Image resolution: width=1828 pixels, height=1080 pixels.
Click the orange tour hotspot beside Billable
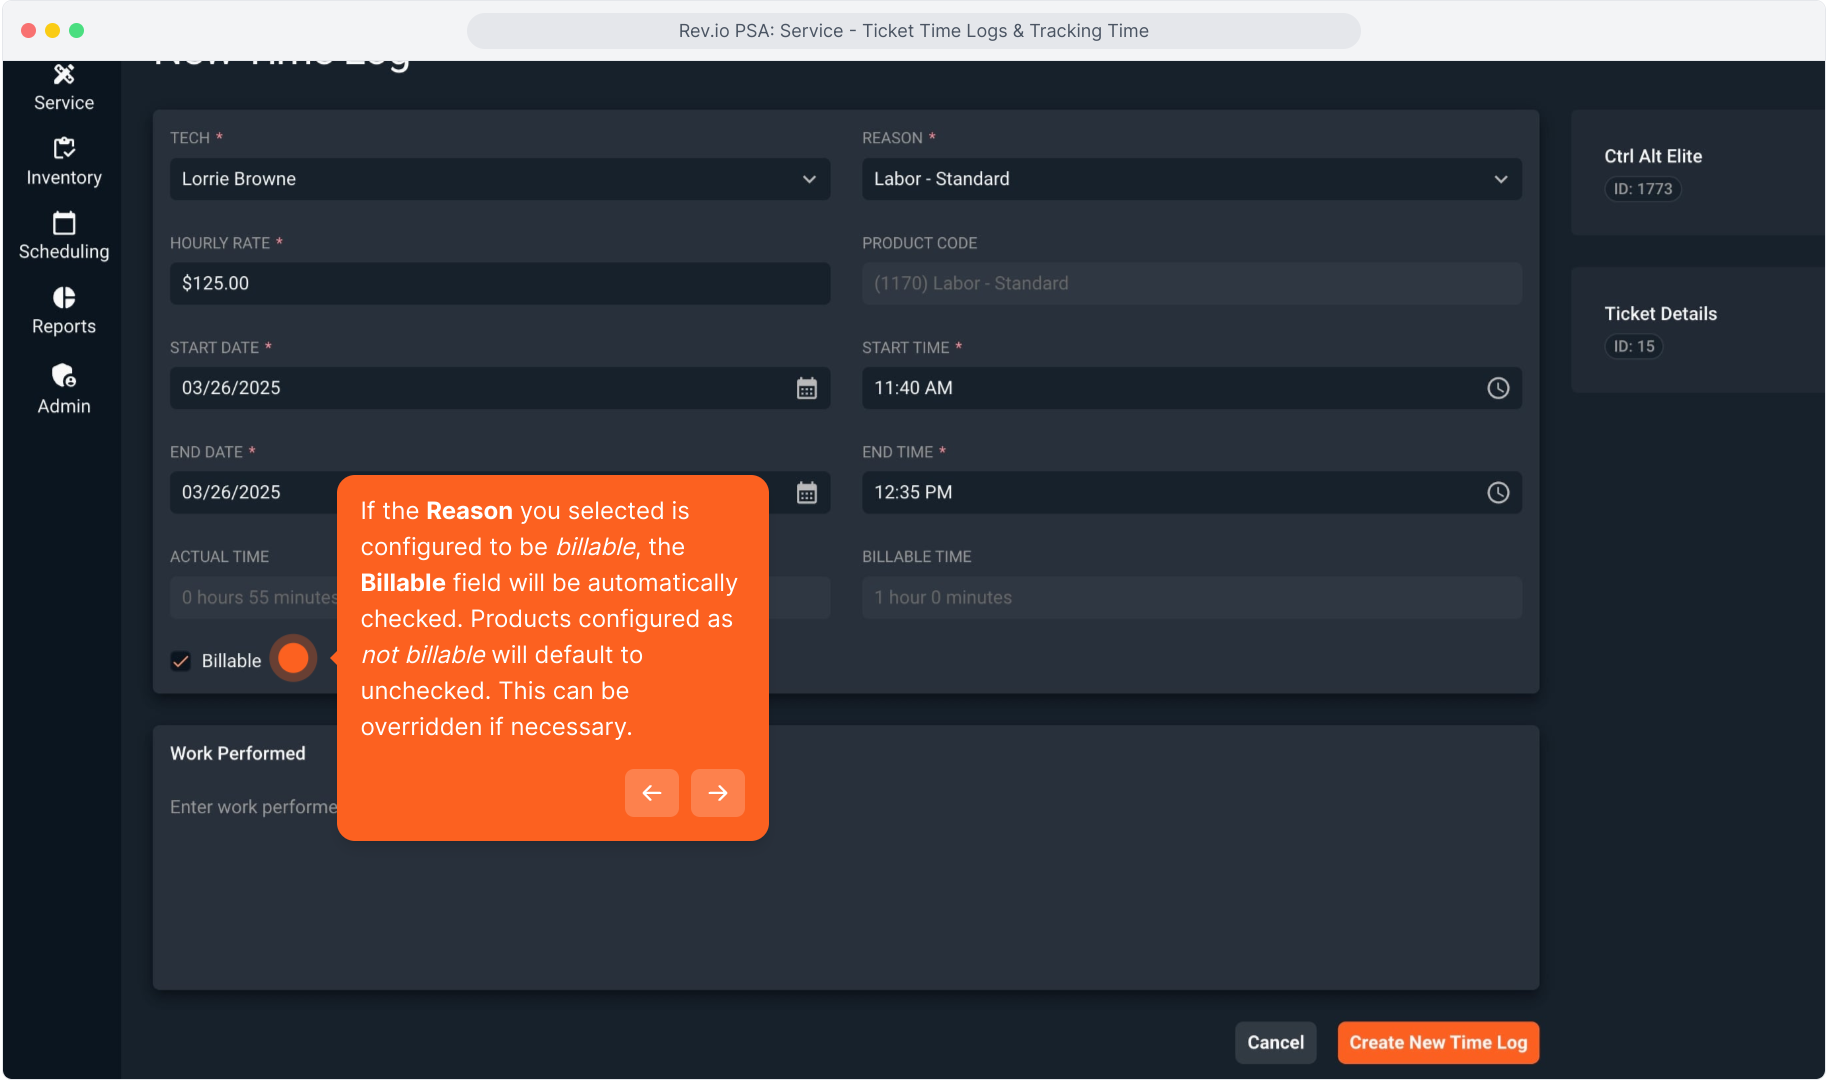pos(293,658)
